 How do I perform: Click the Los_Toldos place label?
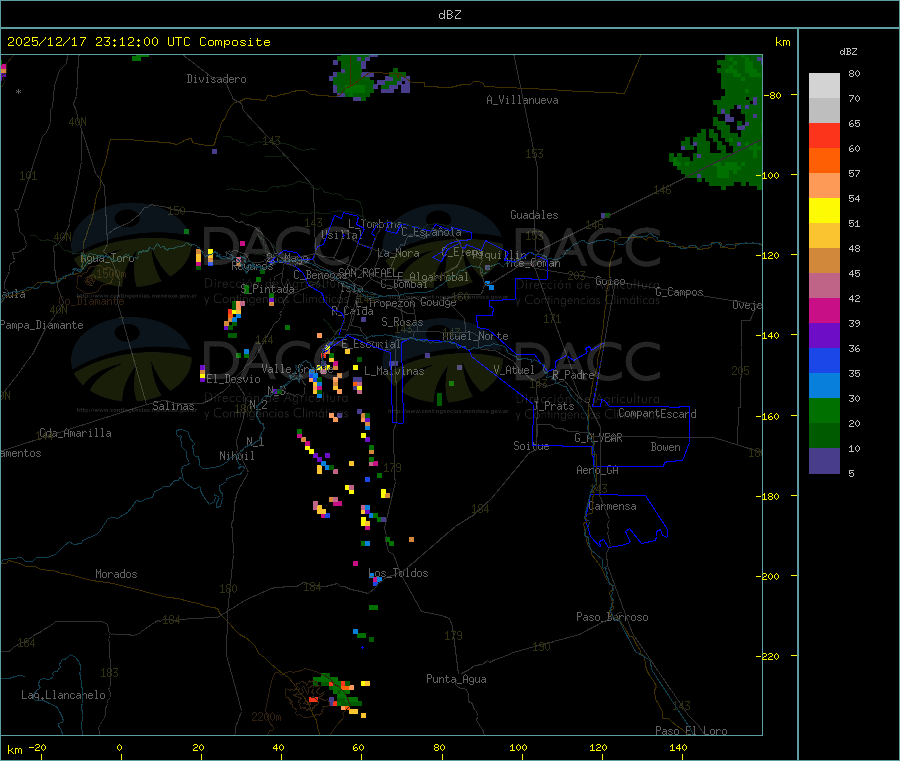pyautogui.click(x=398, y=573)
